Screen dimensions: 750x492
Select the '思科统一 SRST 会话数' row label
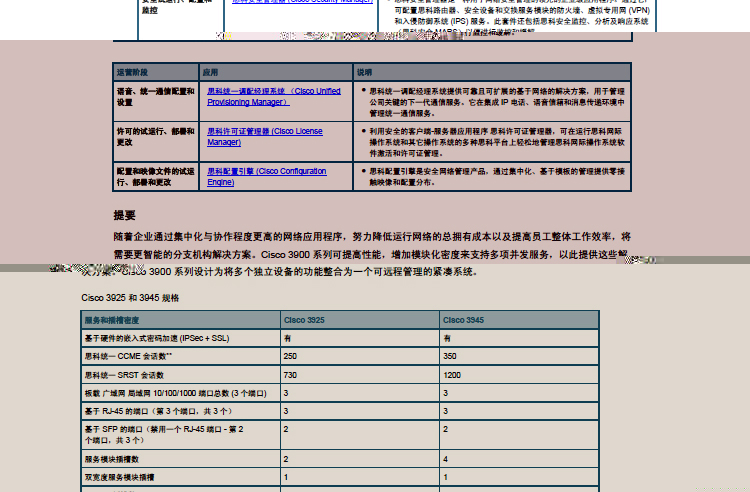(x=124, y=375)
